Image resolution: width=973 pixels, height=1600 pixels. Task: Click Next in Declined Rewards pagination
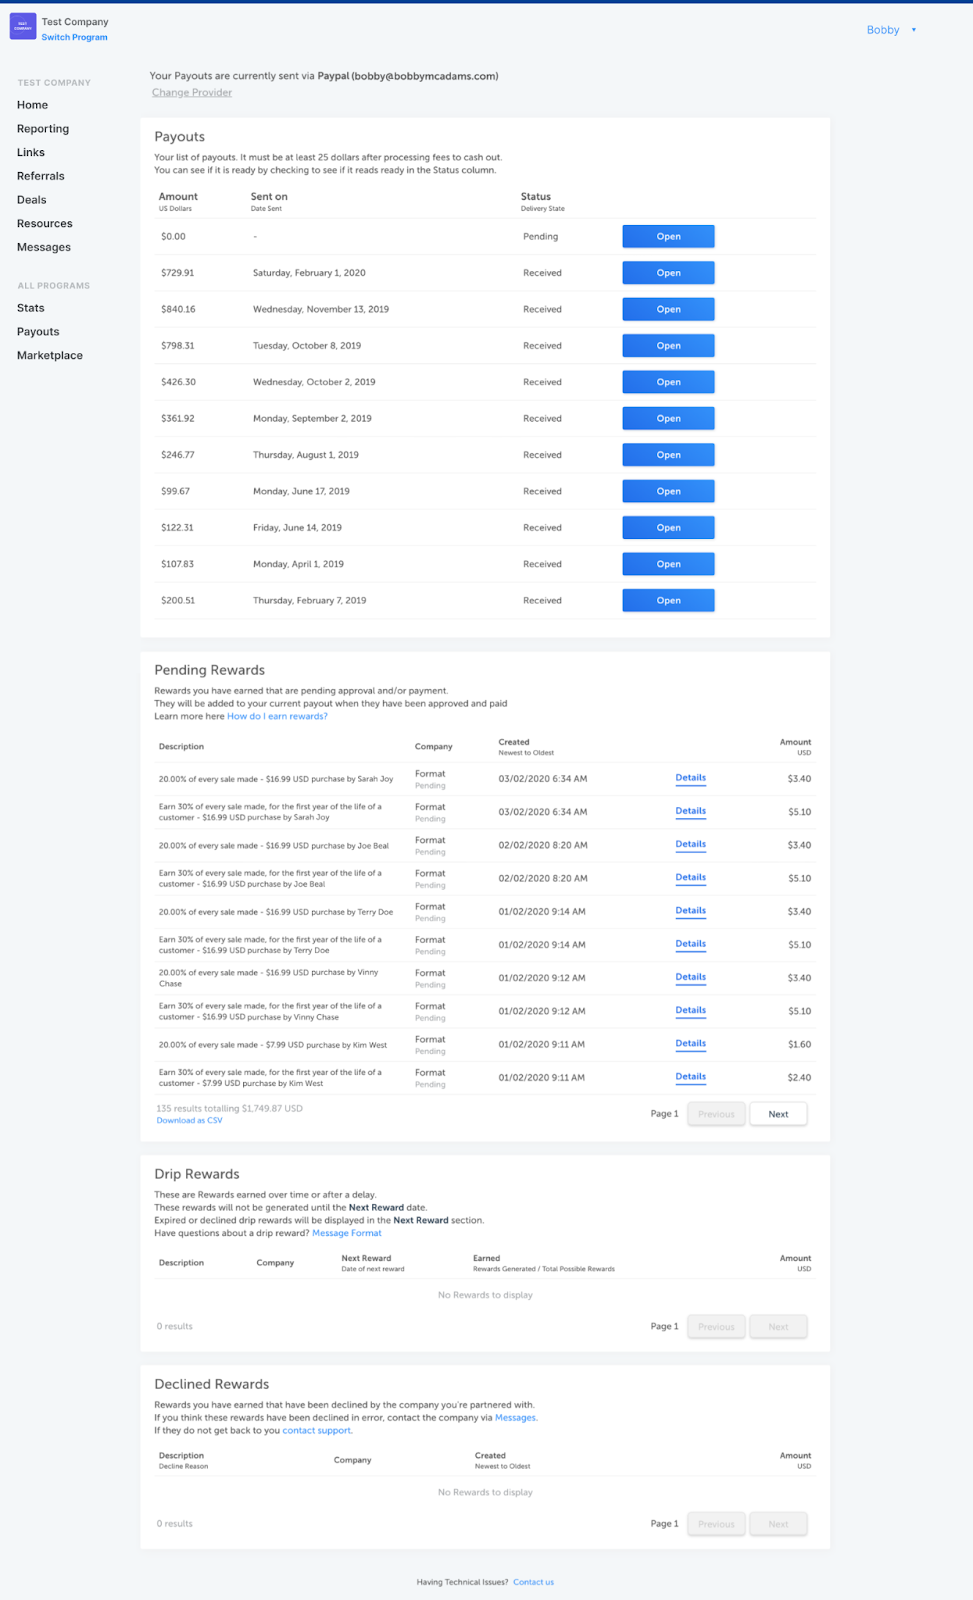point(778,1524)
